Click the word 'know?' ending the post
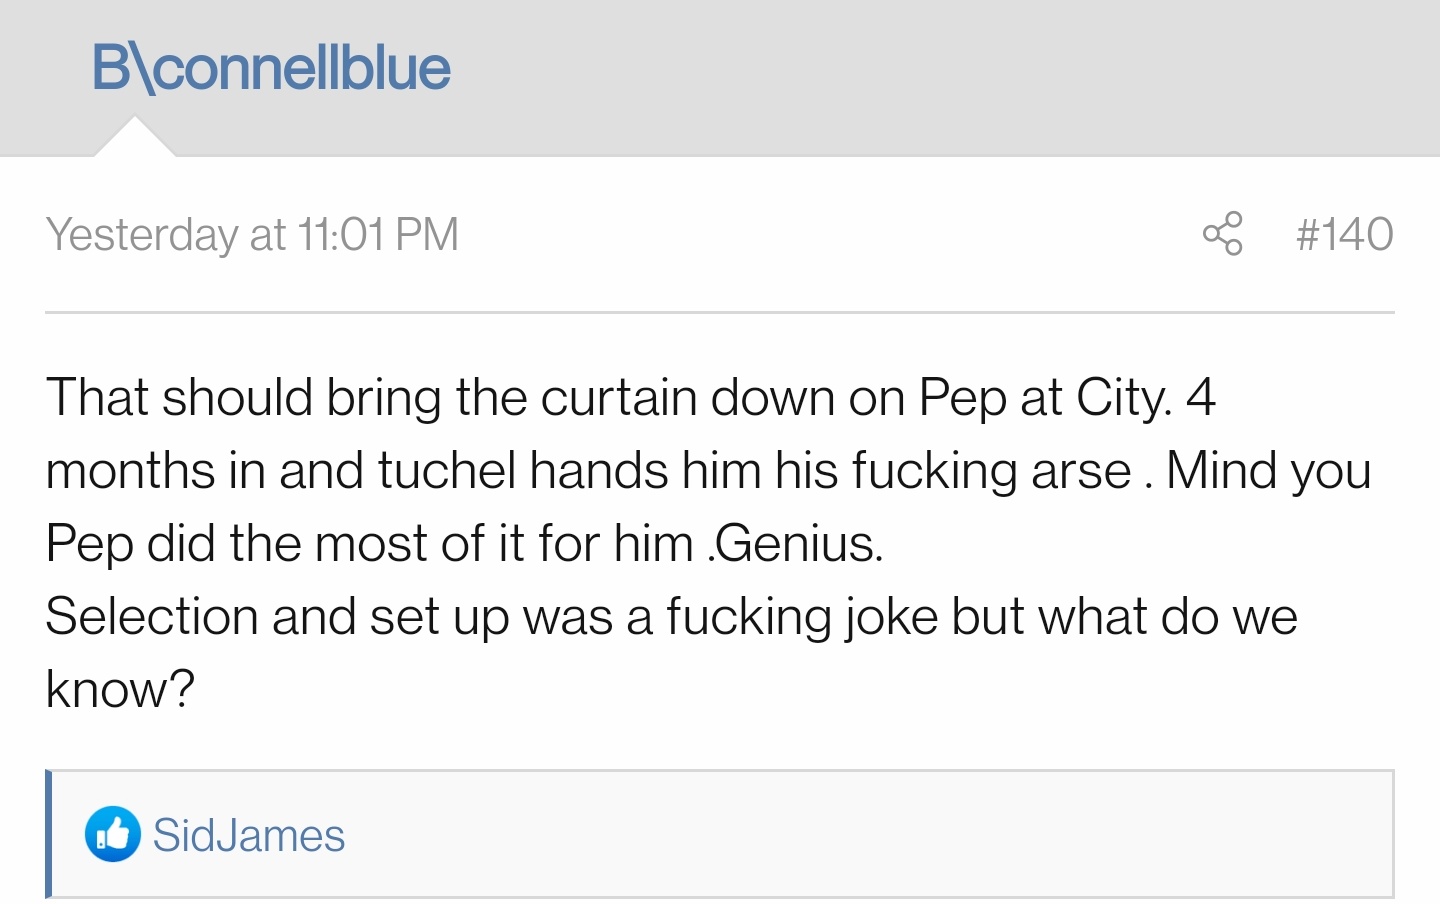The image size is (1440, 904). point(120,689)
